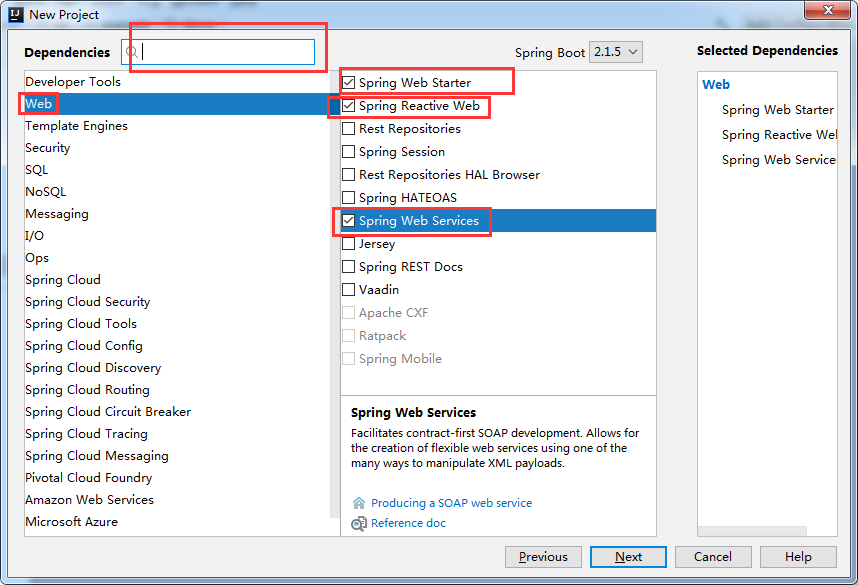Open the Spring Boot version dropdown
Viewport: 858px width, 585px height.
(x=616, y=52)
